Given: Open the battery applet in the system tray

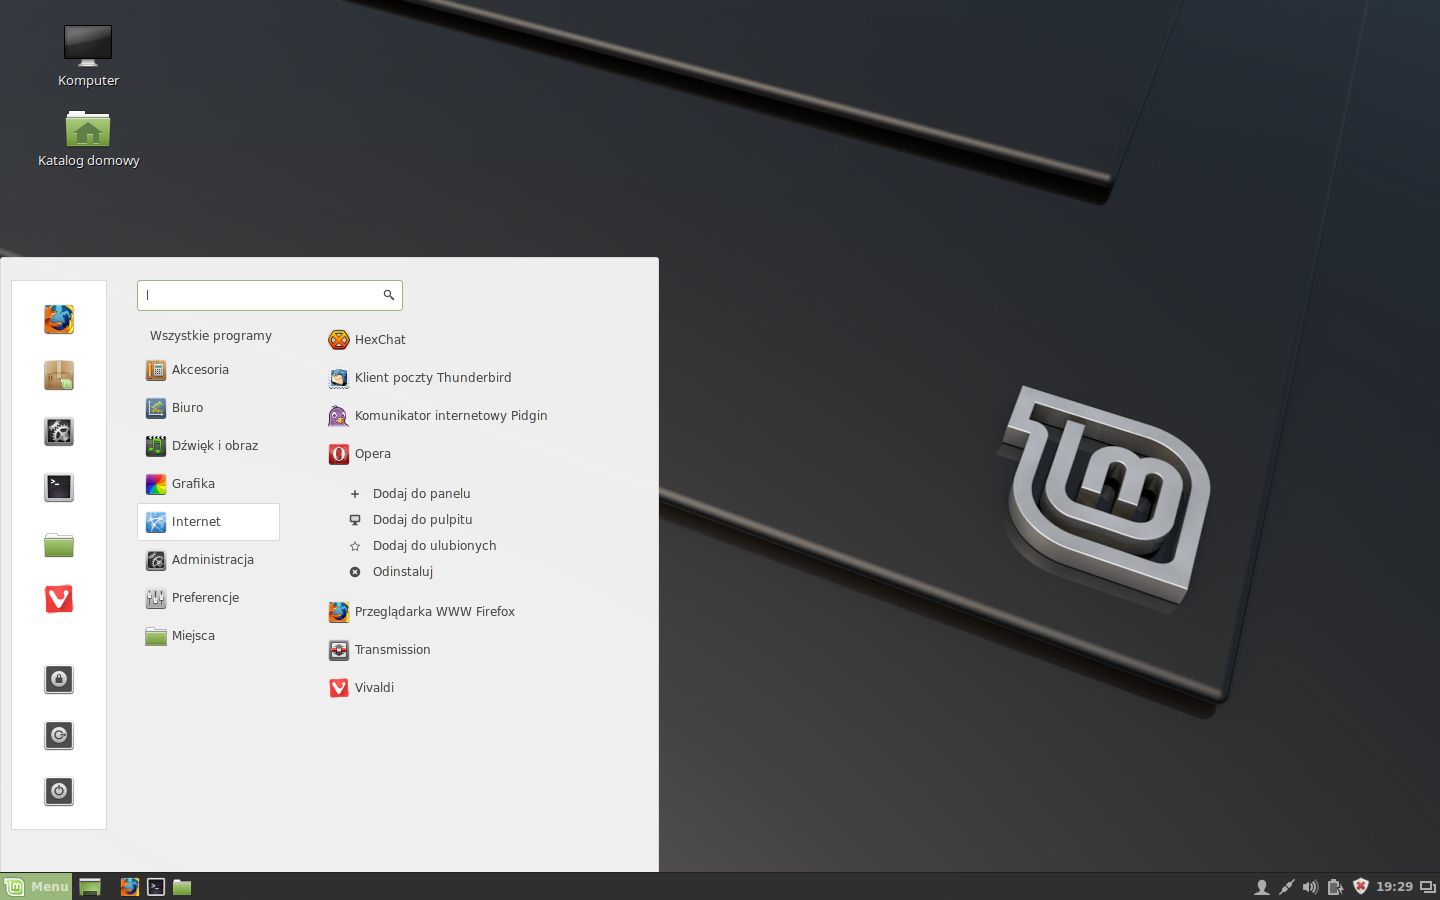Looking at the screenshot, I should 1335,887.
